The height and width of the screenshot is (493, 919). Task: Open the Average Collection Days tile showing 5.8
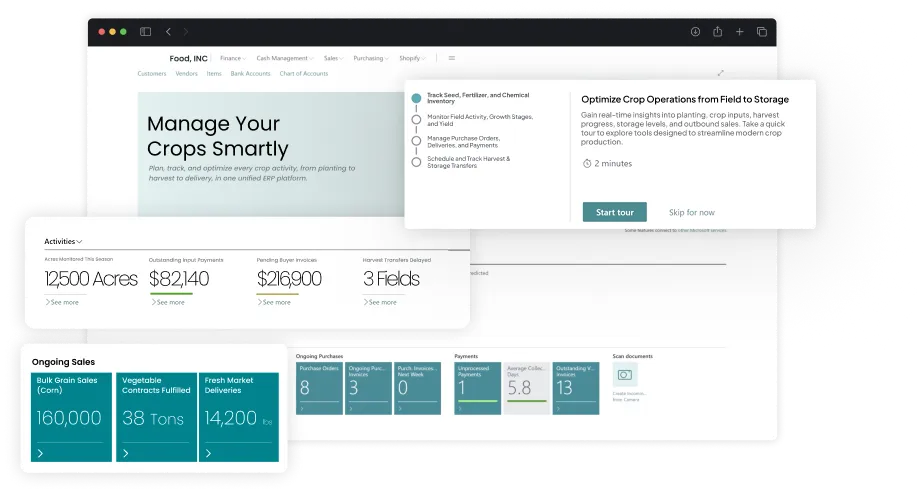coord(527,389)
